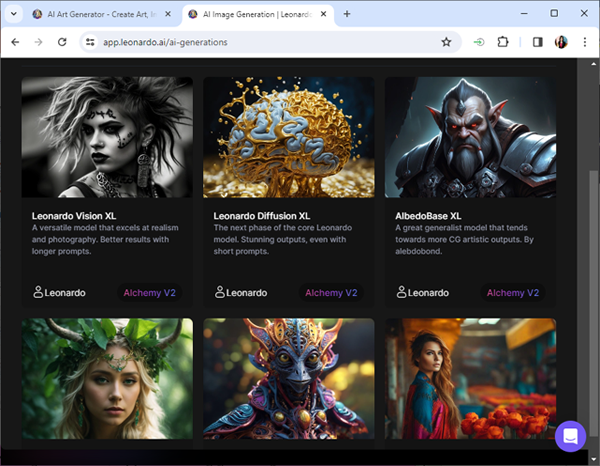The width and height of the screenshot is (600, 466).
Task: Bookmark this page with star icon
Action: (446, 42)
